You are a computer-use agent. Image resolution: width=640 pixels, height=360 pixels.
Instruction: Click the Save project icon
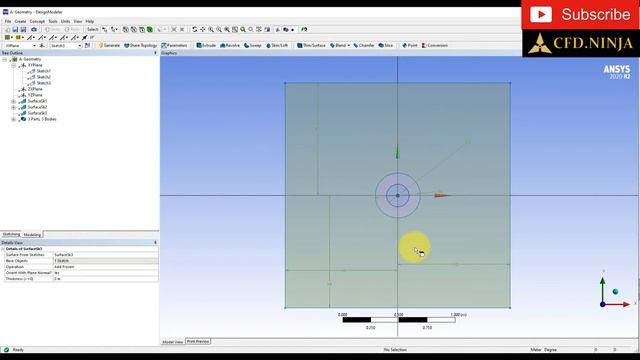15,29
